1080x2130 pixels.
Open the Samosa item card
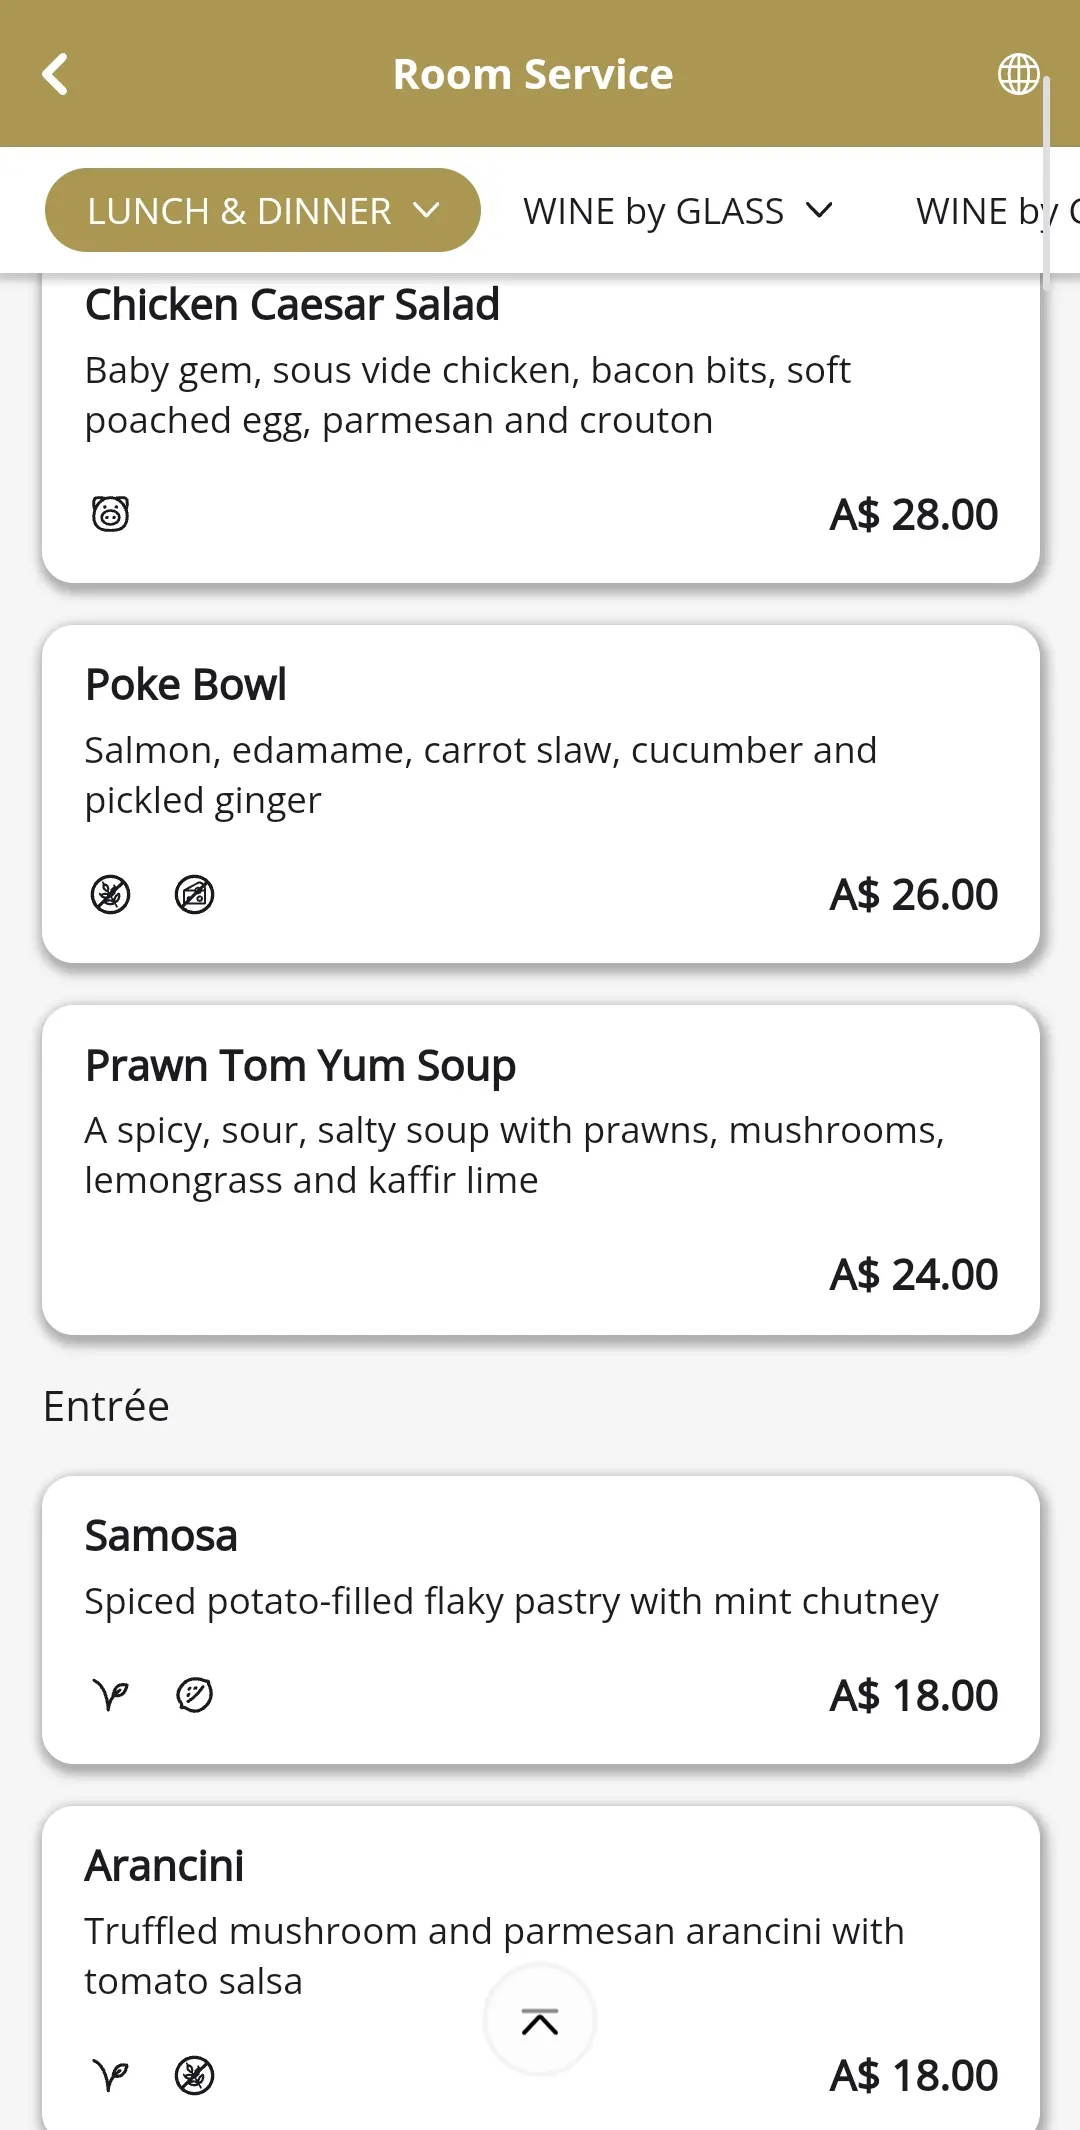(x=541, y=1620)
